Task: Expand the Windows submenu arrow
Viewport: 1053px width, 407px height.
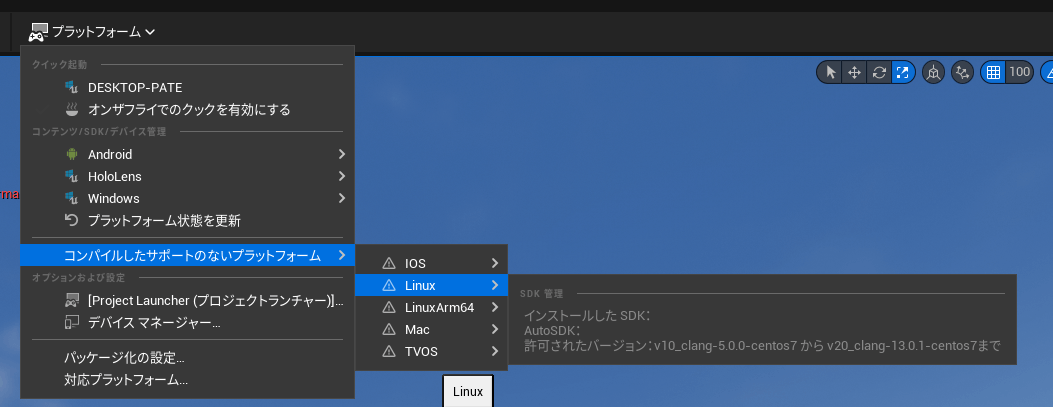Action: [342, 199]
